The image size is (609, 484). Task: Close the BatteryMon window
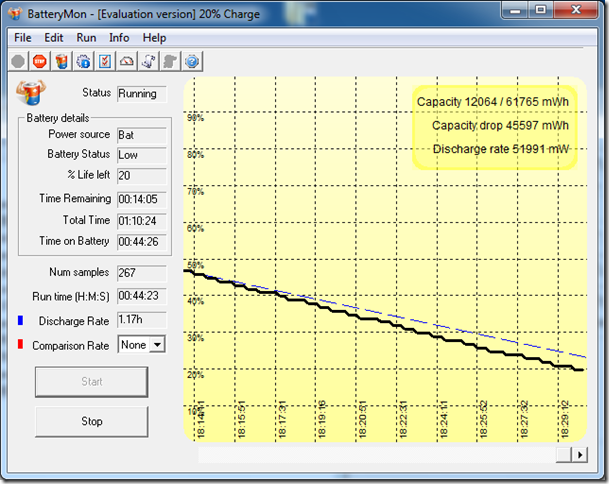(x=576, y=10)
